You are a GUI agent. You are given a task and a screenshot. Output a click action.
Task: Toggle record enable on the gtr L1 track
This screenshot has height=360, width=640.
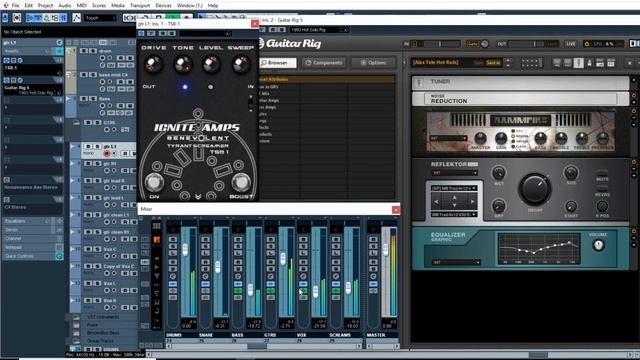click(107, 153)
